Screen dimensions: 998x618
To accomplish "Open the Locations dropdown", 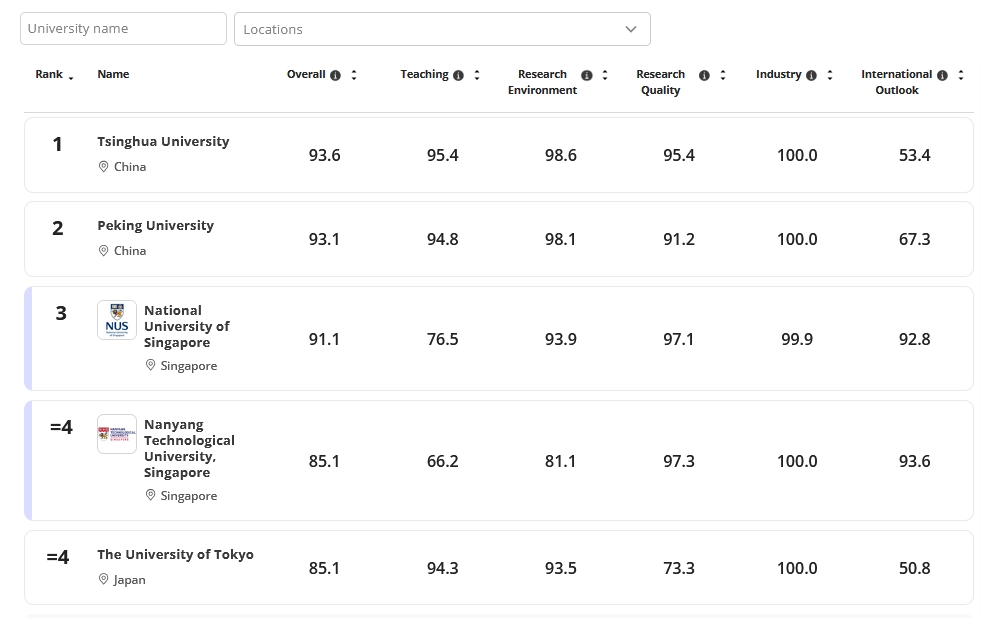I will click(442, 29).
